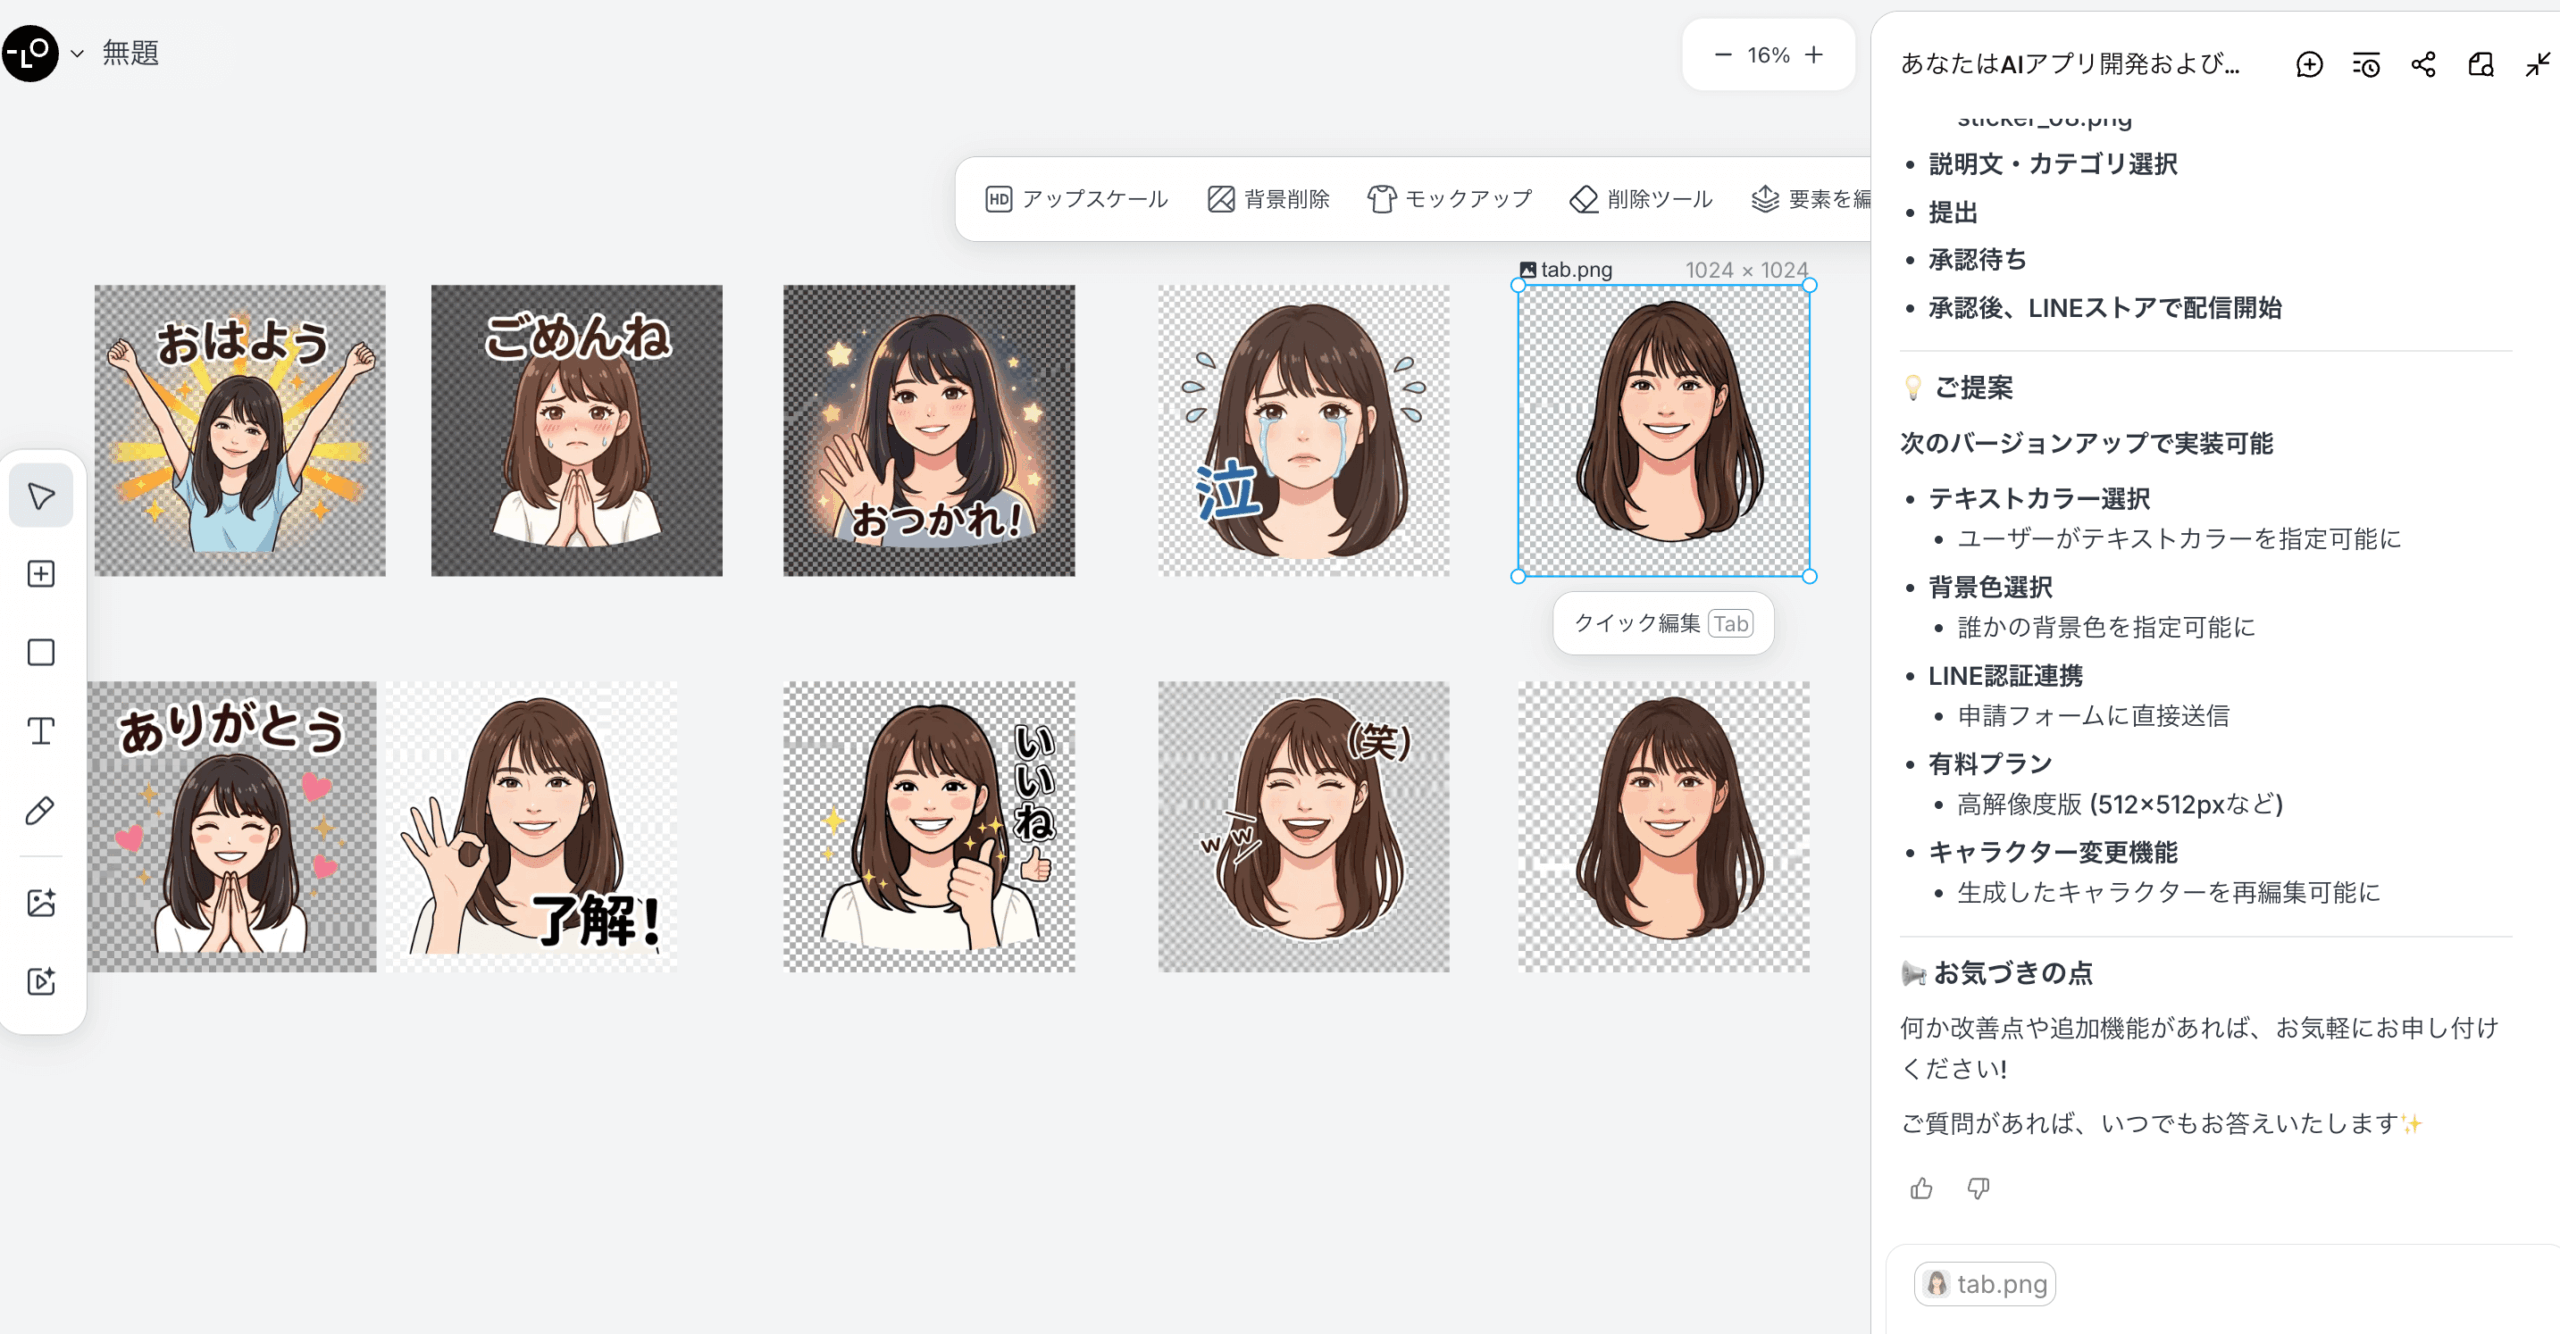Image resolution: width=2560 pixels, height=1334 pixels.
Task: Select the pencil editing tool
Action: (x=40, y=810)
